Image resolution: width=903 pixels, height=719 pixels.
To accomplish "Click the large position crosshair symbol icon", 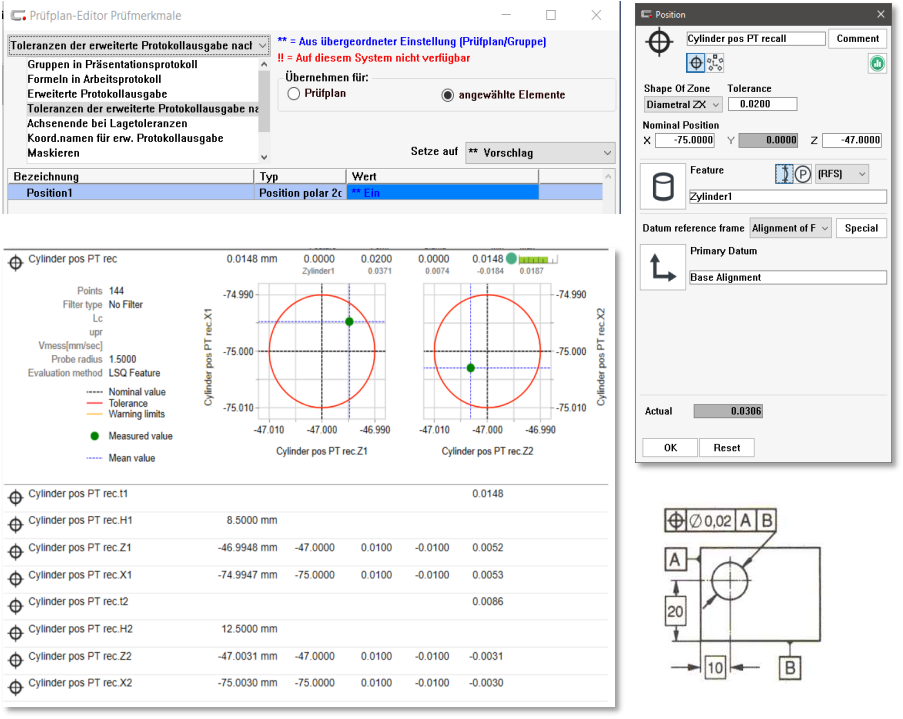I will [x=658, y=42].
